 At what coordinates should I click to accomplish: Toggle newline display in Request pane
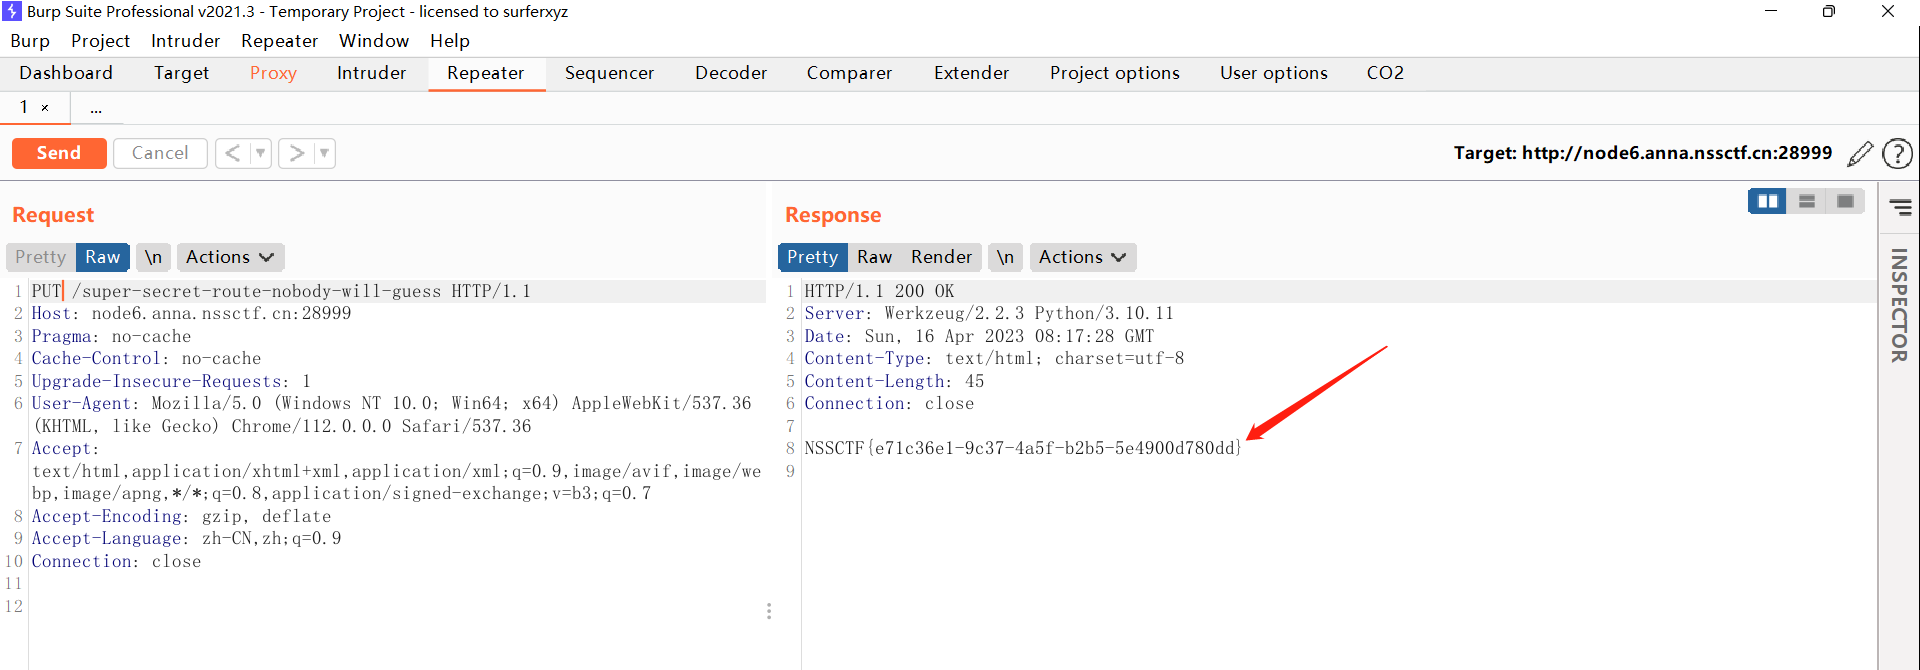tap(153, 257)
